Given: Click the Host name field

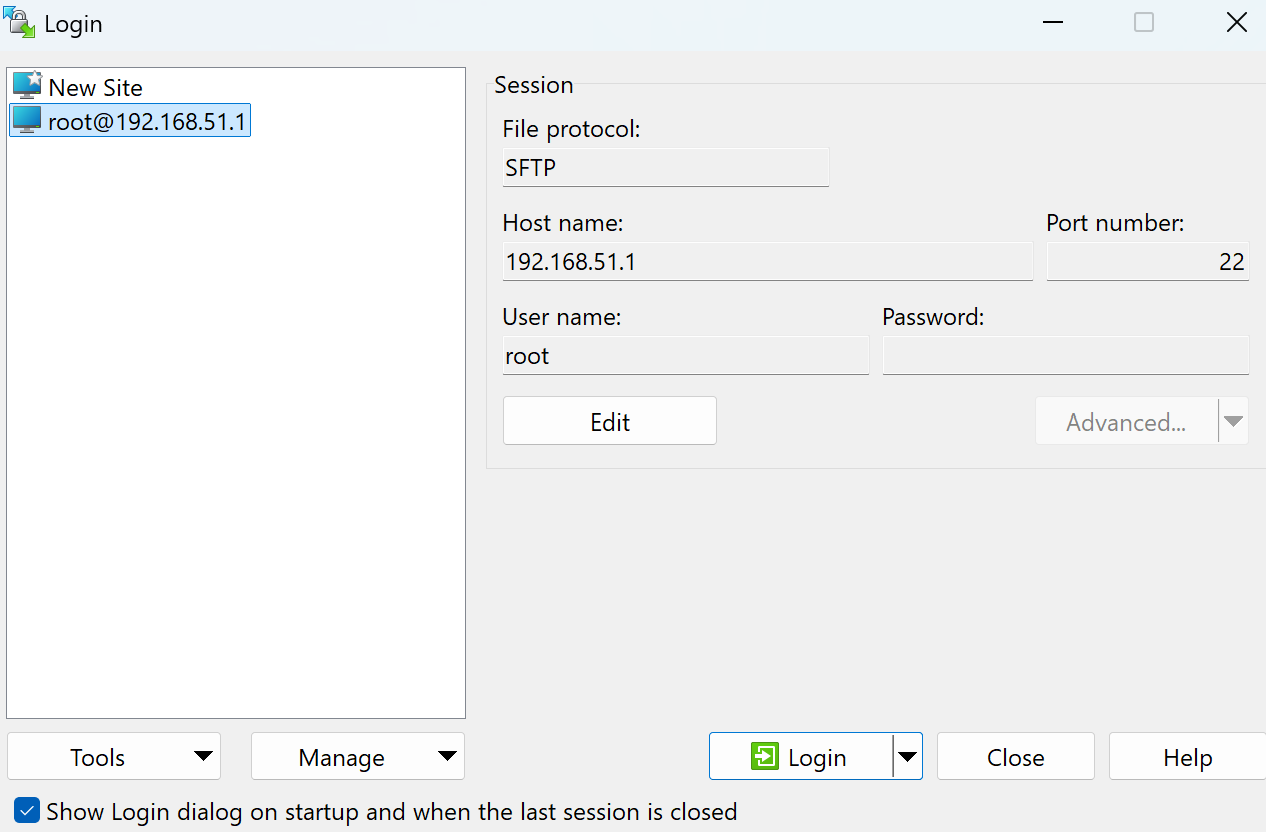Looking at the screenshot, I should (x=767, y=262).
